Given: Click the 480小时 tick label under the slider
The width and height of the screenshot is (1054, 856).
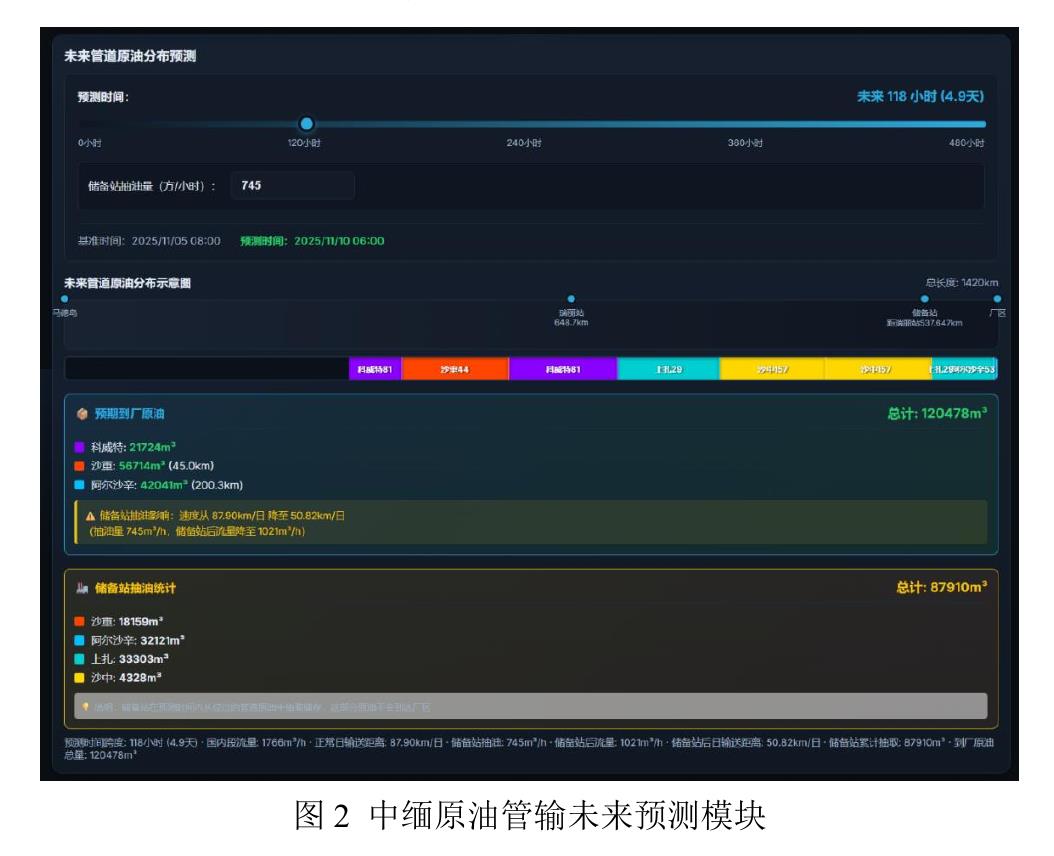Looking at the screenshot, I should (967, 143).
